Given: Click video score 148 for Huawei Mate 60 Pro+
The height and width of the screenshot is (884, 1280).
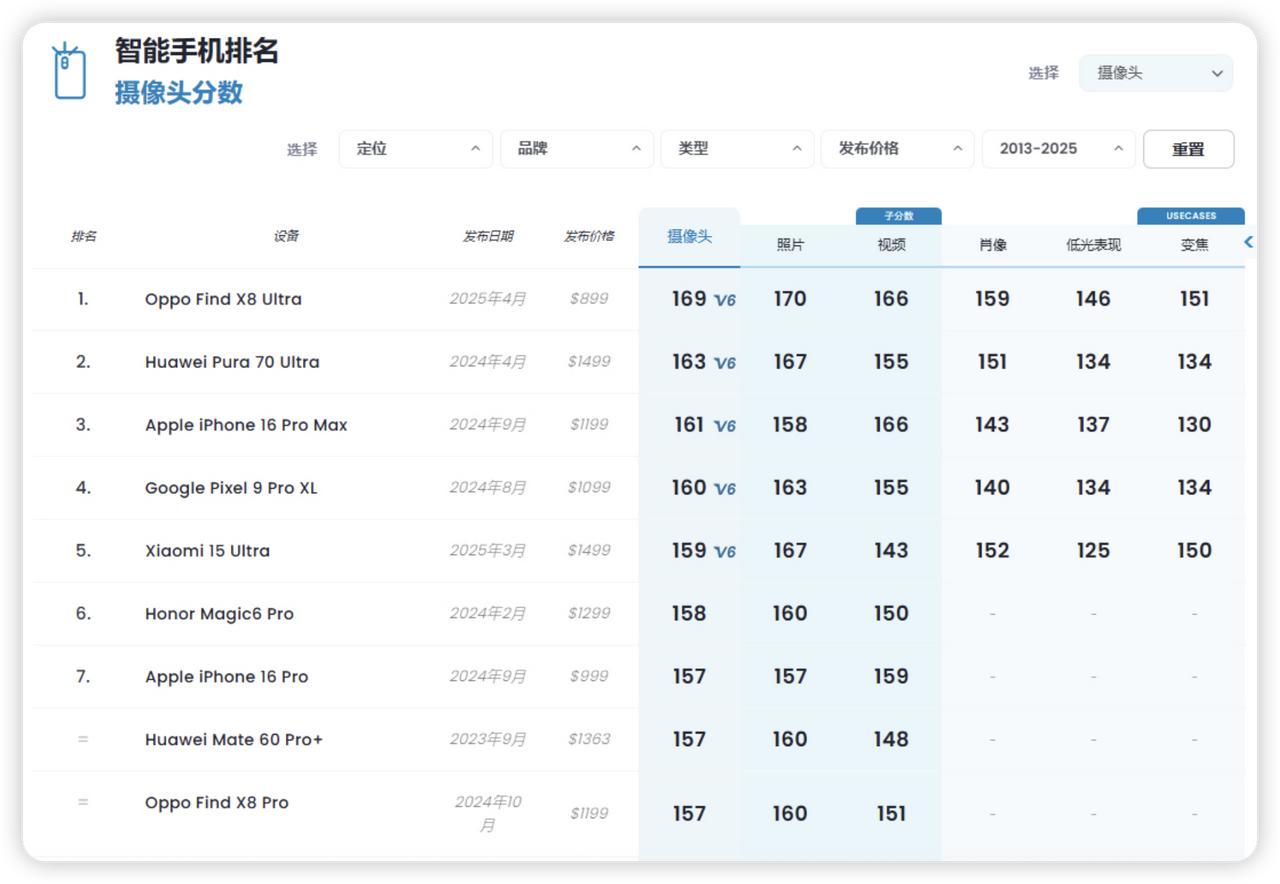Looking at the screenshot, I should [x=891, y=740].
